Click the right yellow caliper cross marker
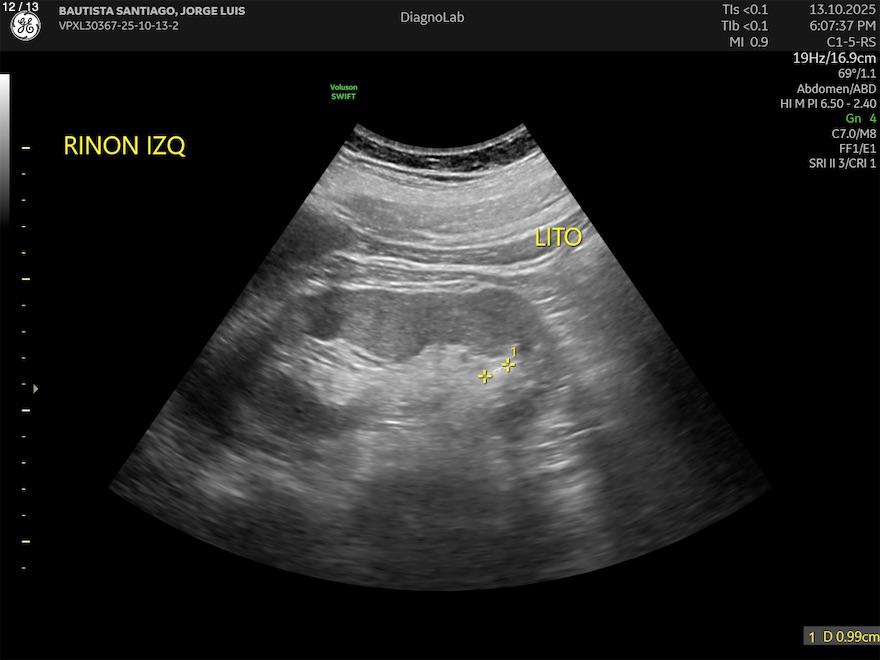This screenshot has width=880, height=660. [x=508, y=366]
